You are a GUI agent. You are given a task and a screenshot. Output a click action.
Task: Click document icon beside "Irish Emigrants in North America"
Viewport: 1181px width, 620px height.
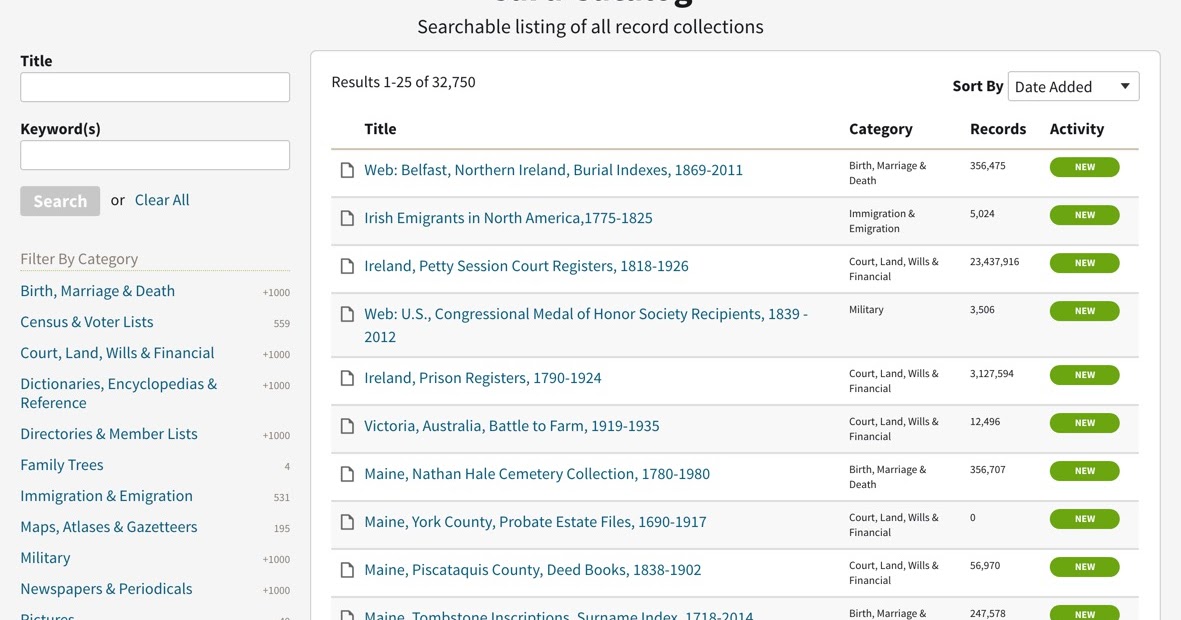[x=347, y=218]
